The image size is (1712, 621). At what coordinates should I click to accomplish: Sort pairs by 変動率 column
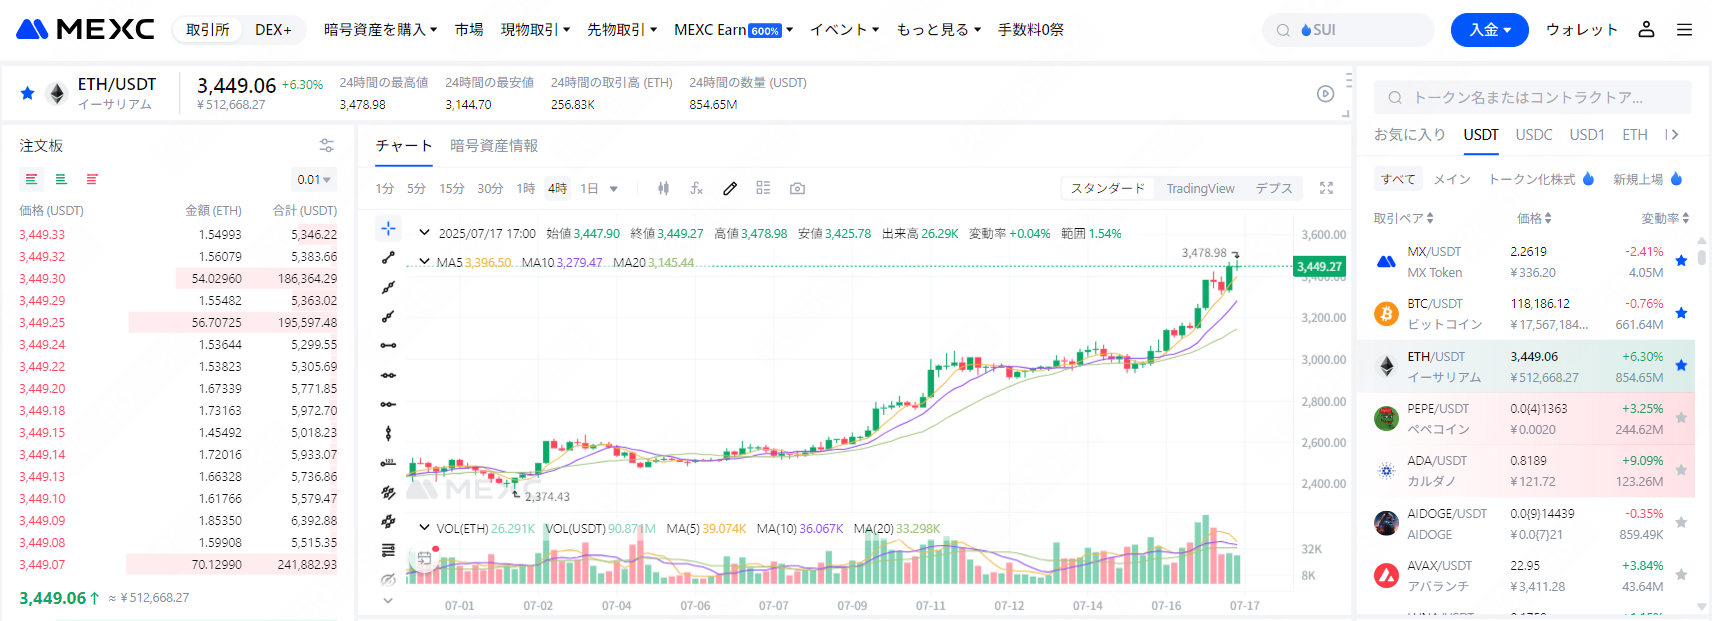(1665, 218)
